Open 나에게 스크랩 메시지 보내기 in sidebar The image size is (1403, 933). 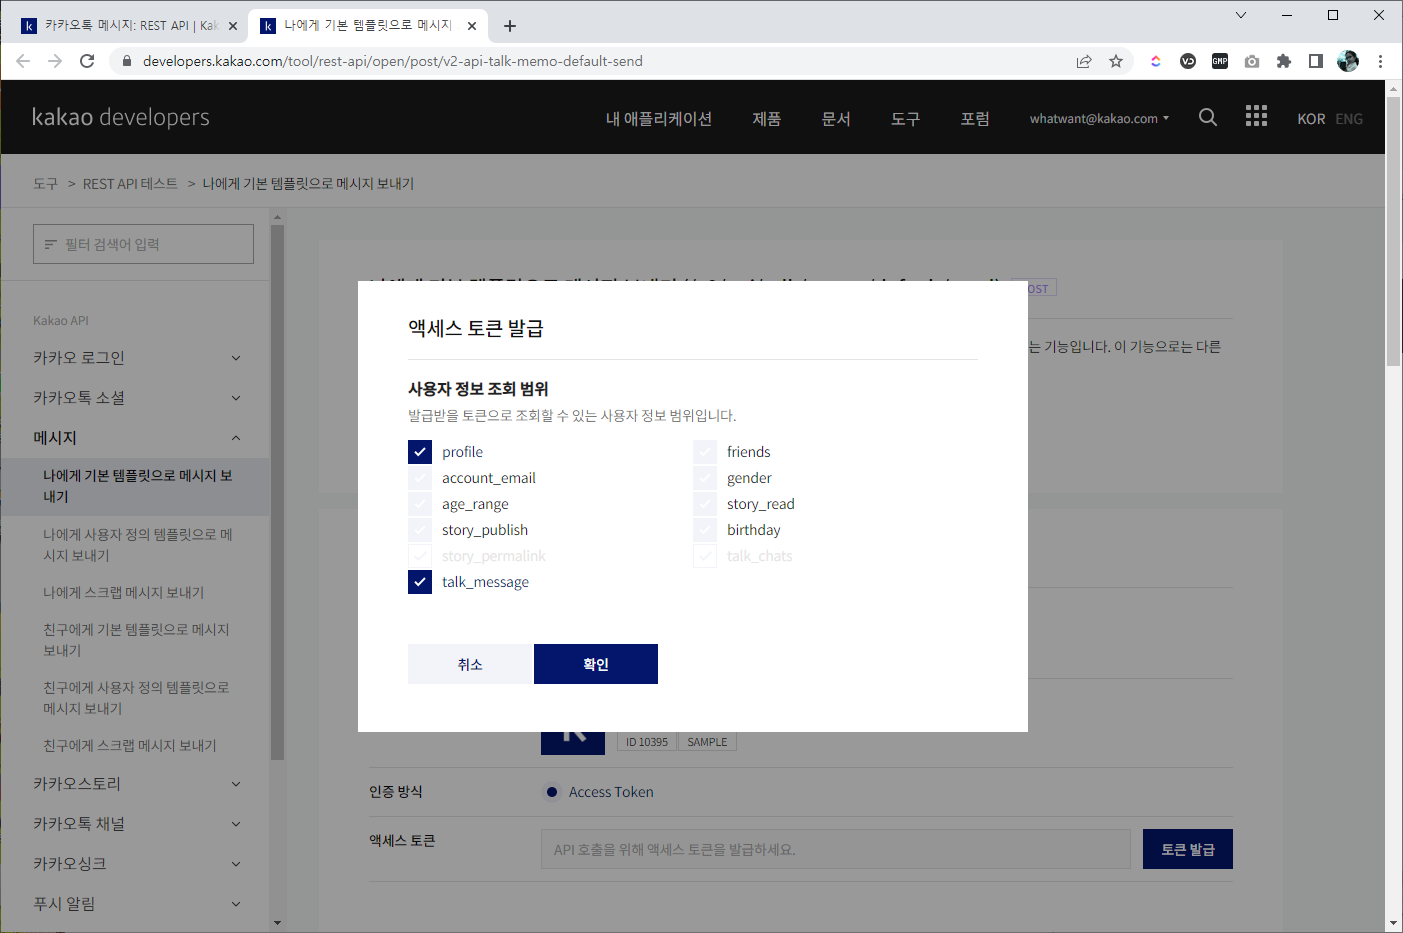pyautogui.click(x=124, y=593)
